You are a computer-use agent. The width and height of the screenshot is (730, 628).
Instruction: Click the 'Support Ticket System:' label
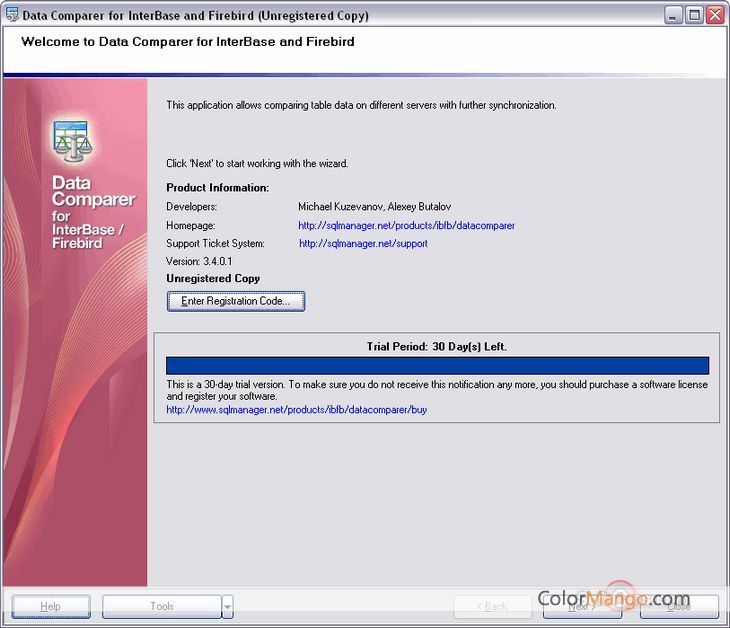click(x=215, y=243)
